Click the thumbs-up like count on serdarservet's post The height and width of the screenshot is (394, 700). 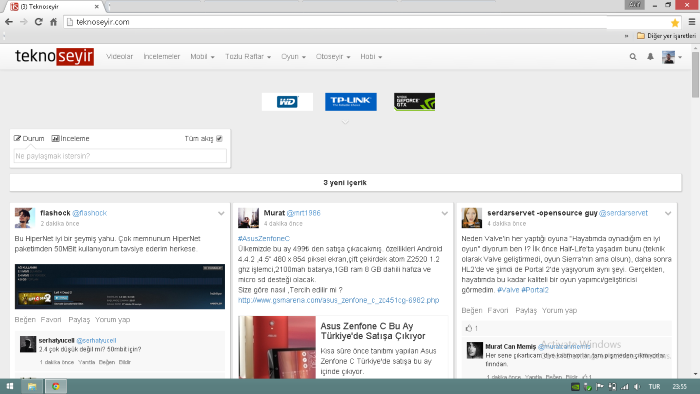point(471,328)
